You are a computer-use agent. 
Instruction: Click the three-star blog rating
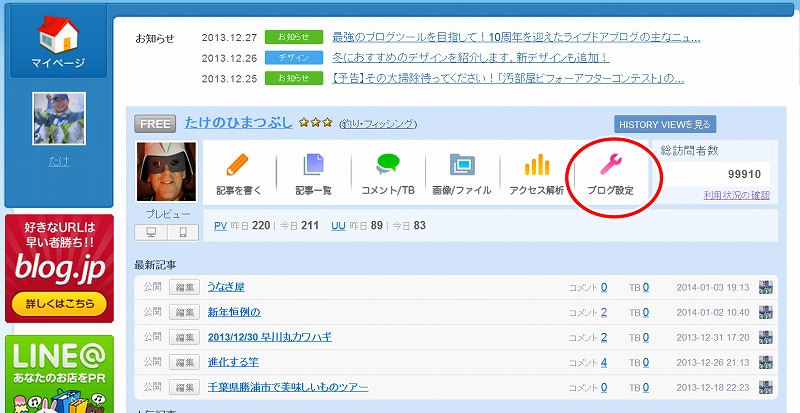[316, 123]
